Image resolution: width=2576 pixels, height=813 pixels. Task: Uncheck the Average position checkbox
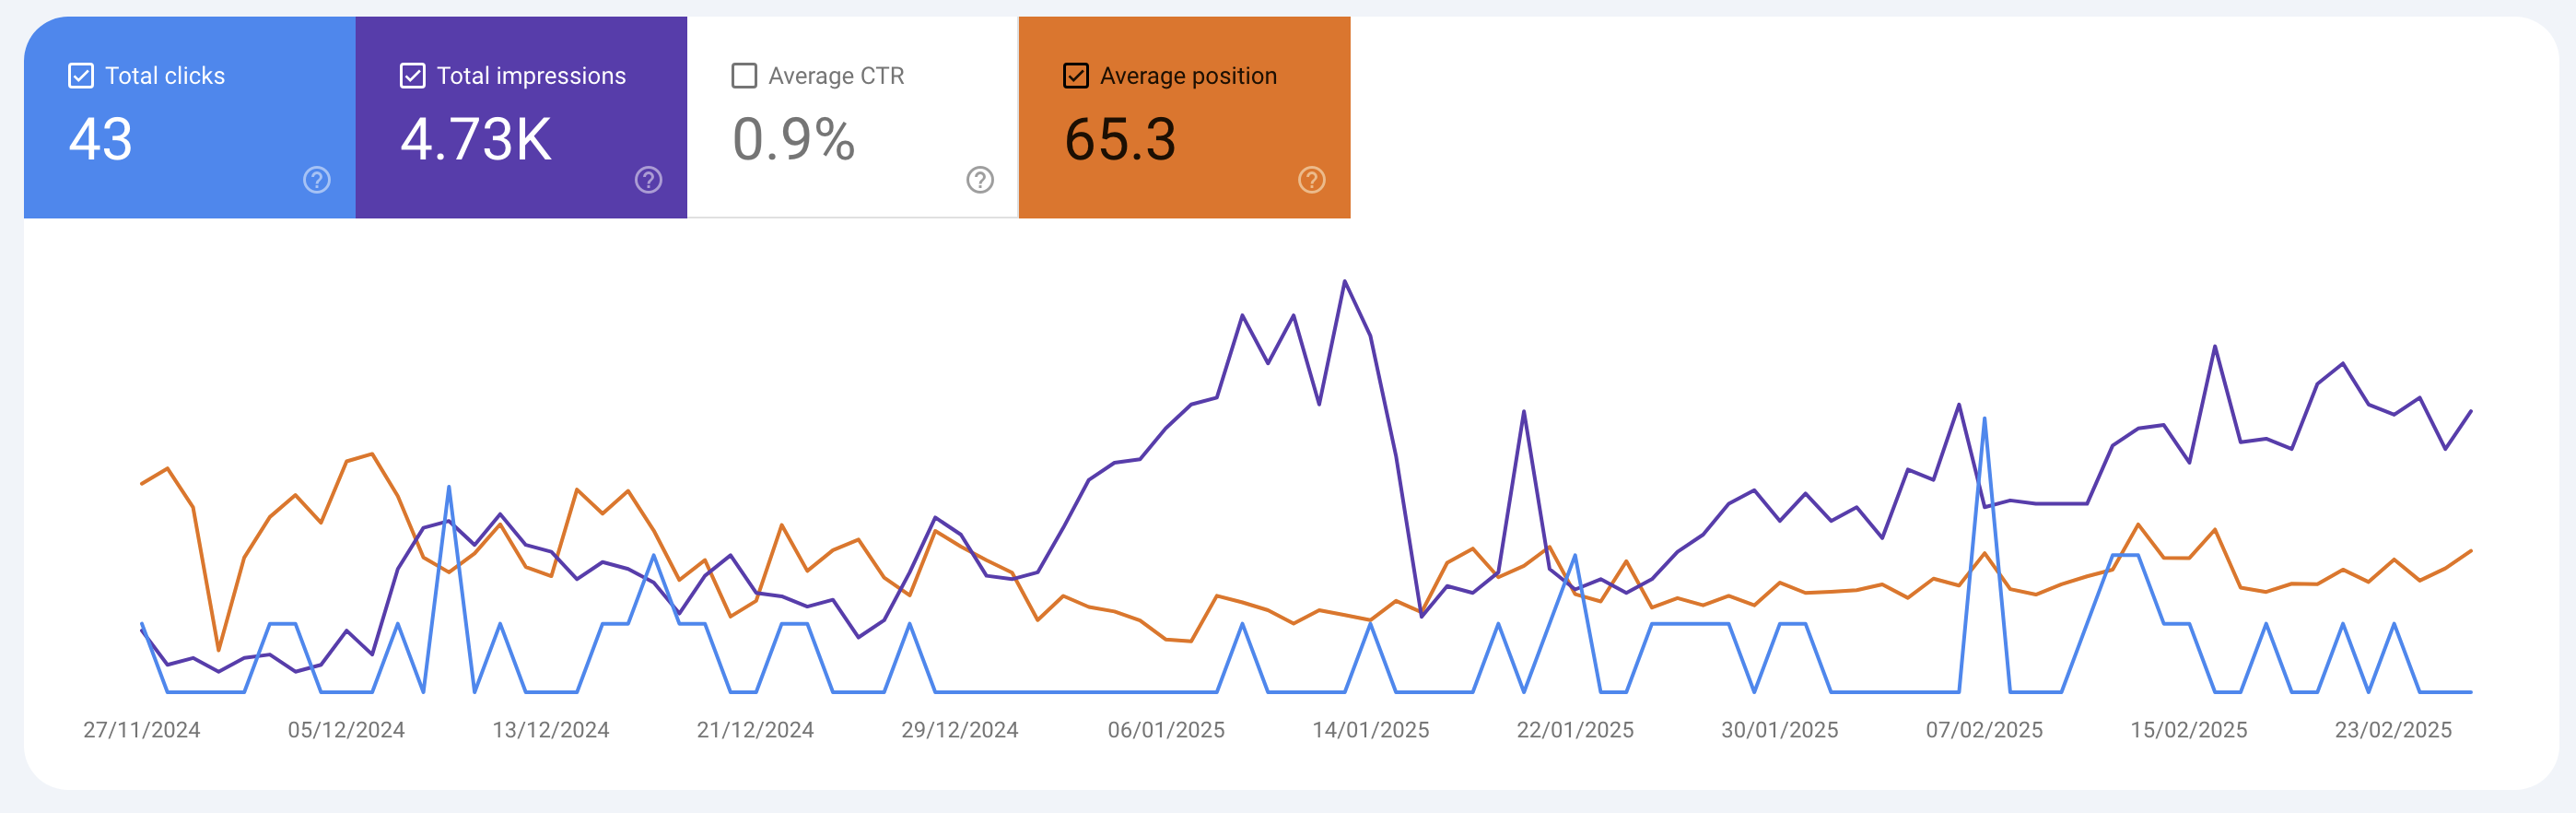[1075, 76]
